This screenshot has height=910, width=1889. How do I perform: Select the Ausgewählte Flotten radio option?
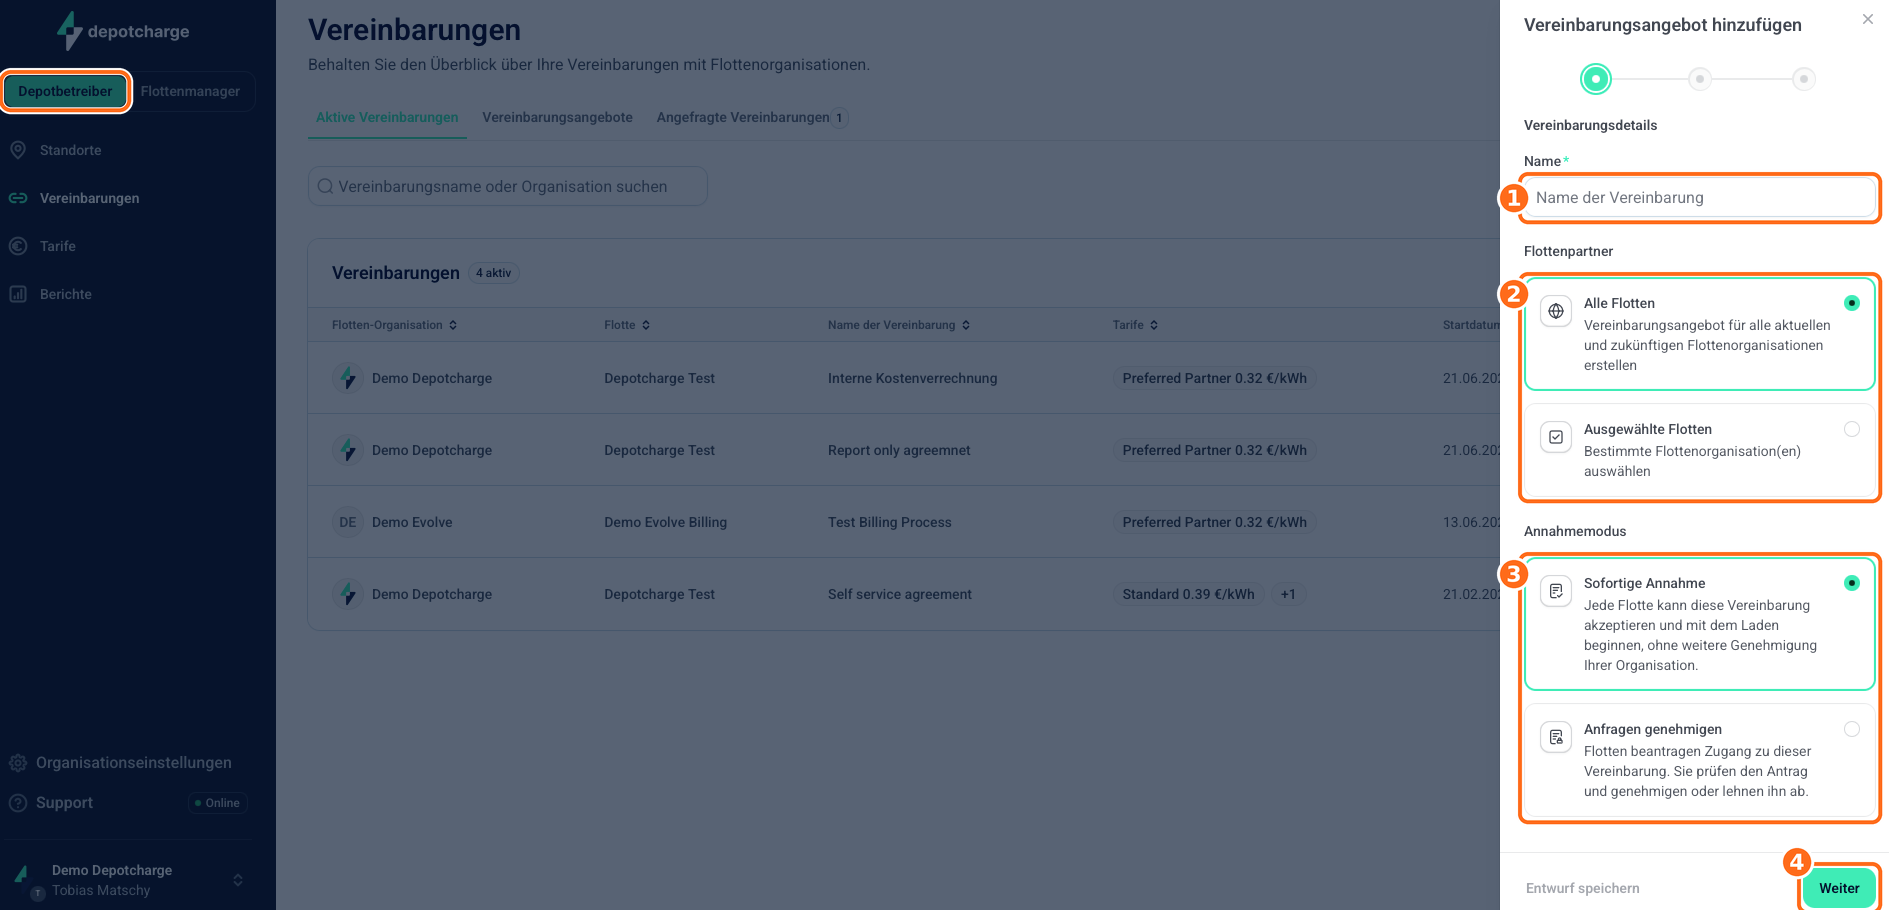click(x=1852, y=429)
